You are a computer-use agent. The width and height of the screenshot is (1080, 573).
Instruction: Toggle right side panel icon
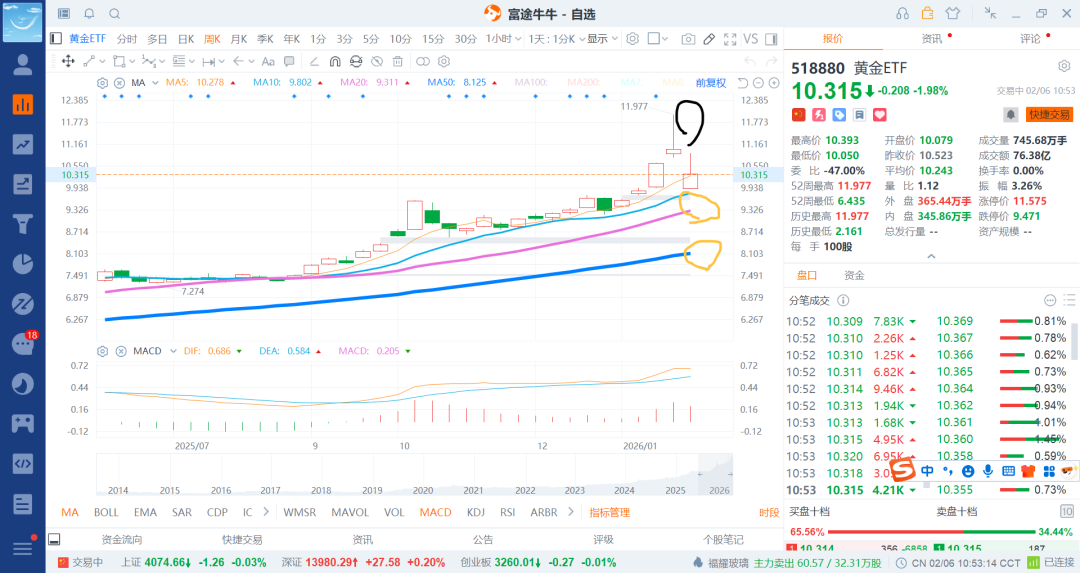tap(771, 39)
